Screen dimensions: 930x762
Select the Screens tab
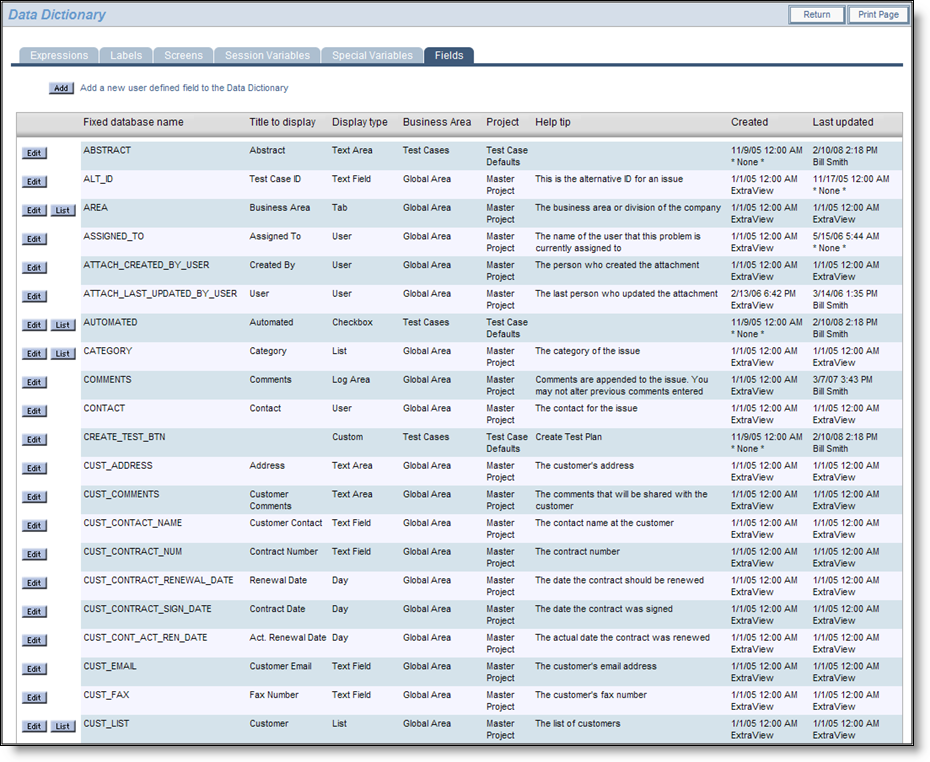coord(183,56)
